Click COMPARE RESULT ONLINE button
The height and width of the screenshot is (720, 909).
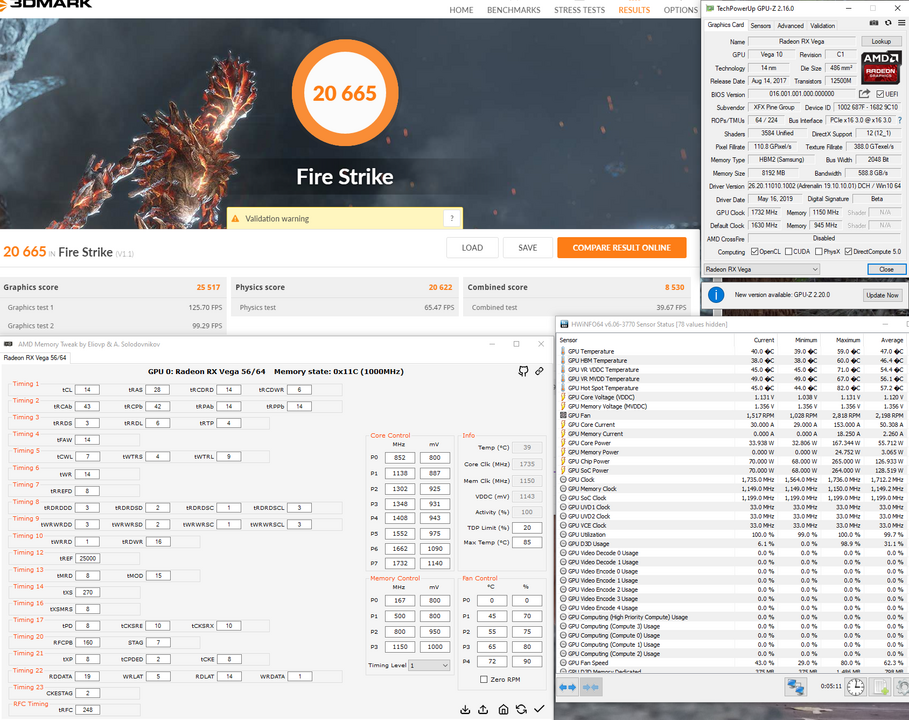tap(621, 248)
